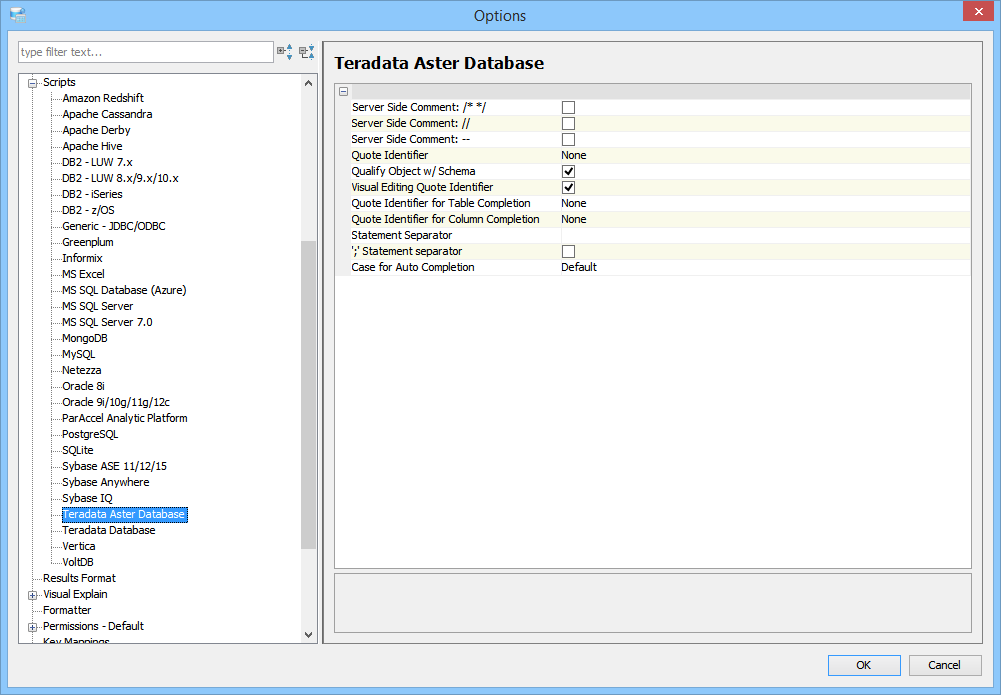The image size is (1001, 695).
Task: Toggle Server Side Comment -- checkbox
Action: (568, 139)
